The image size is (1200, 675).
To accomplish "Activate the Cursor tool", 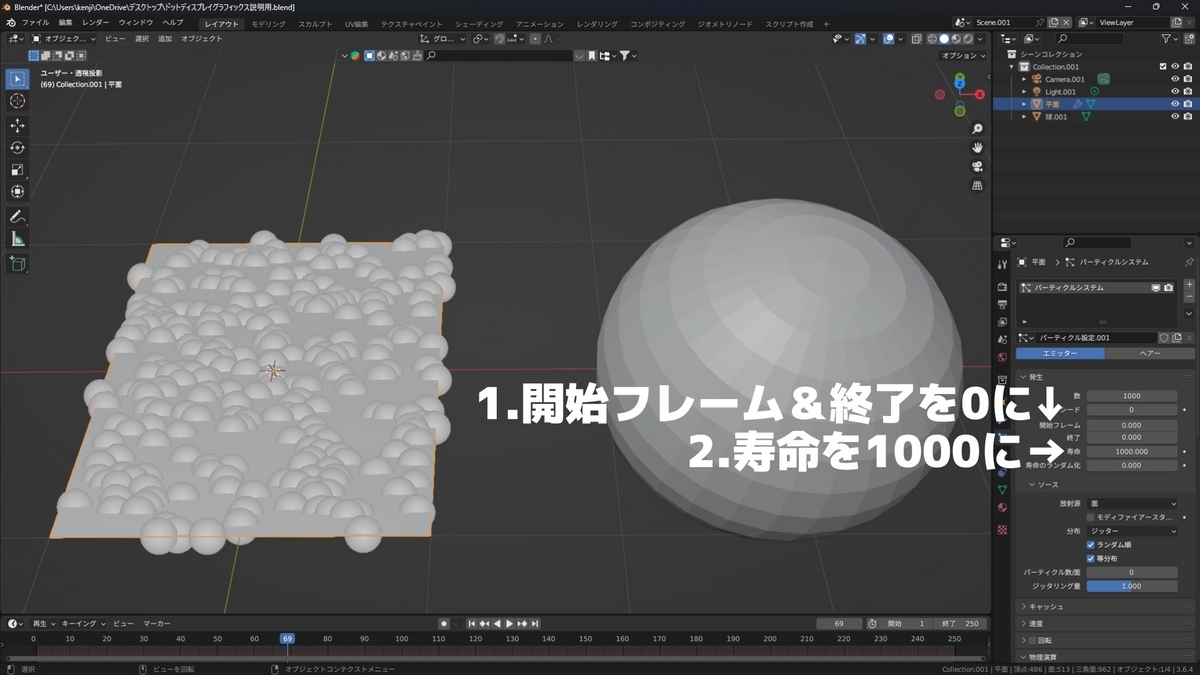I will [x=17, y=100].
